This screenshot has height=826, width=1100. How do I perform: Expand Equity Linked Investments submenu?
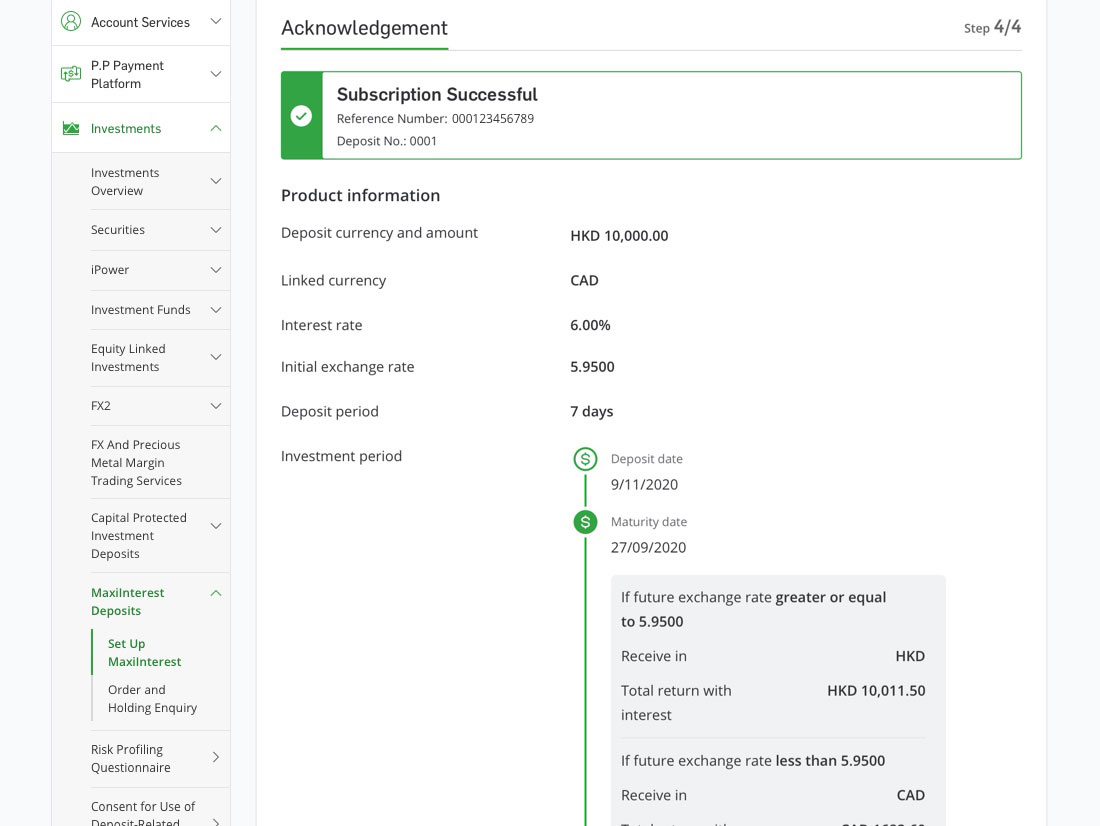tap(216, 357)
